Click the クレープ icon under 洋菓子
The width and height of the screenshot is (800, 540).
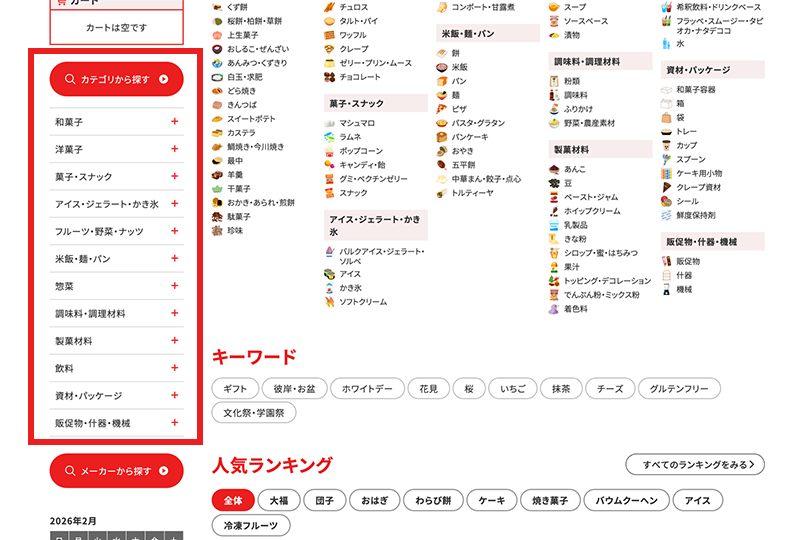point(330,49)
